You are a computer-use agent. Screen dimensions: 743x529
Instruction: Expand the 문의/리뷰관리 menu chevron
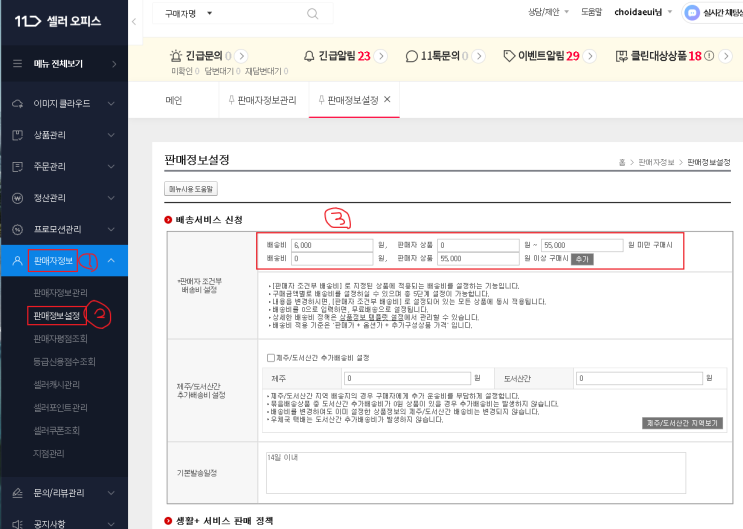111,493
